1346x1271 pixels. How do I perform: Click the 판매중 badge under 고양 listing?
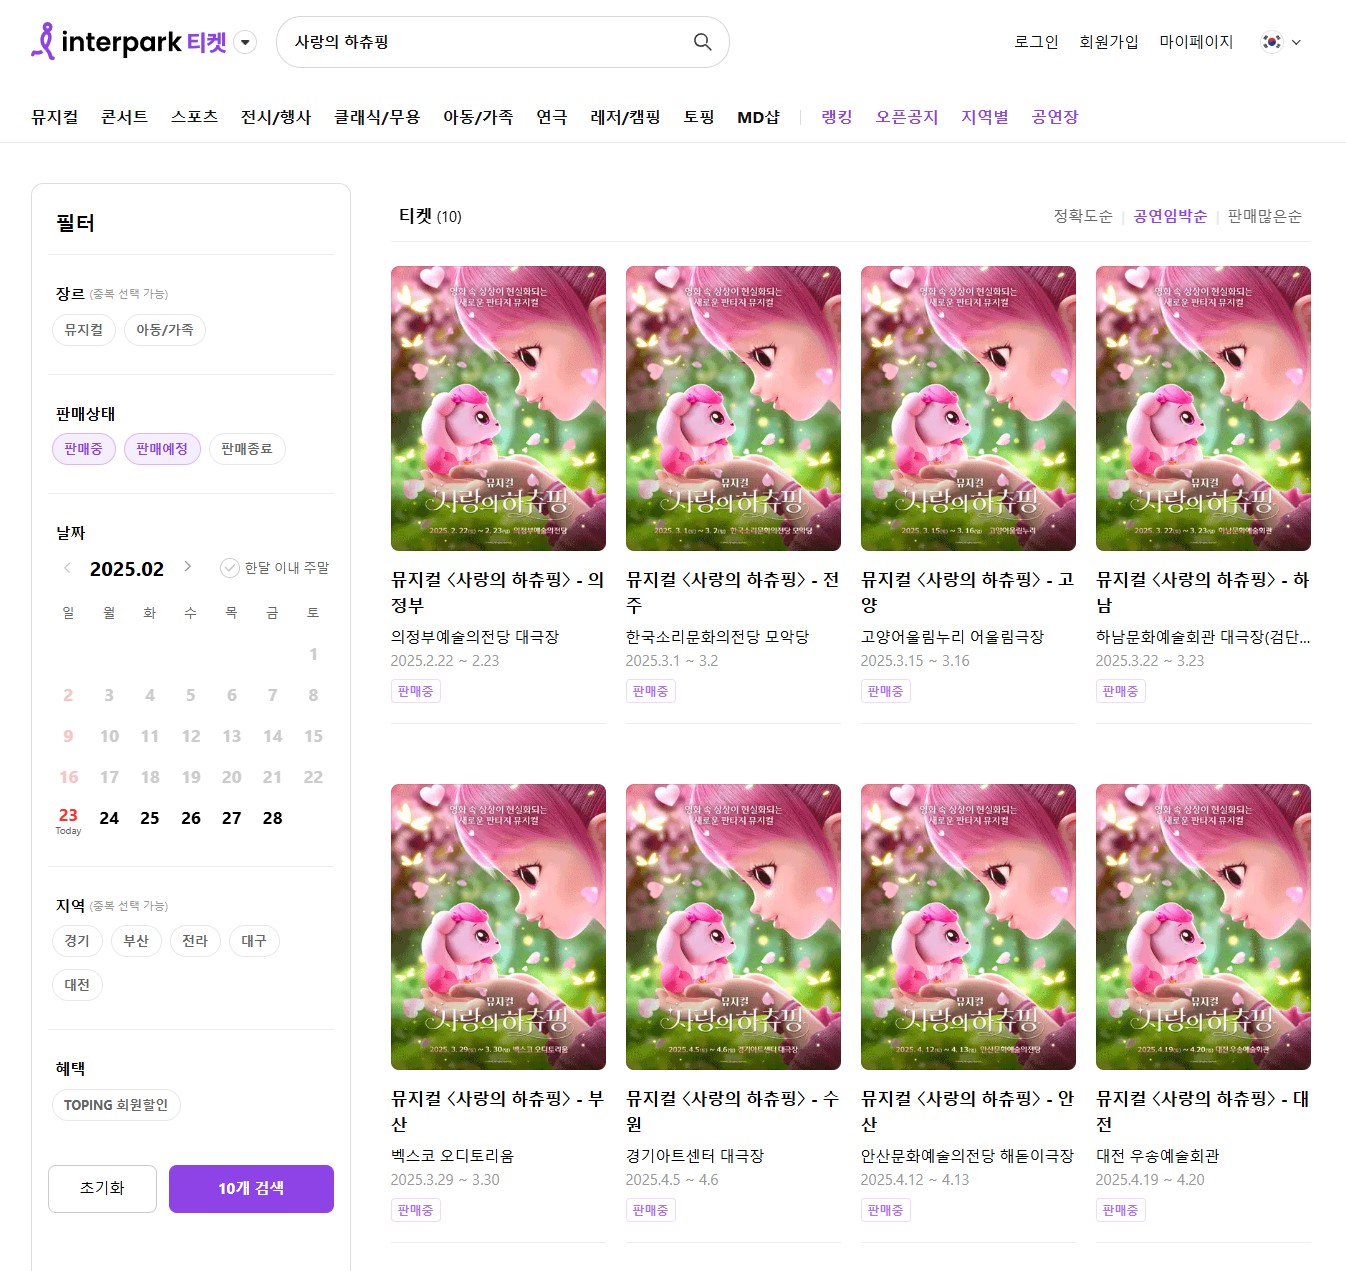pos(885,691)
